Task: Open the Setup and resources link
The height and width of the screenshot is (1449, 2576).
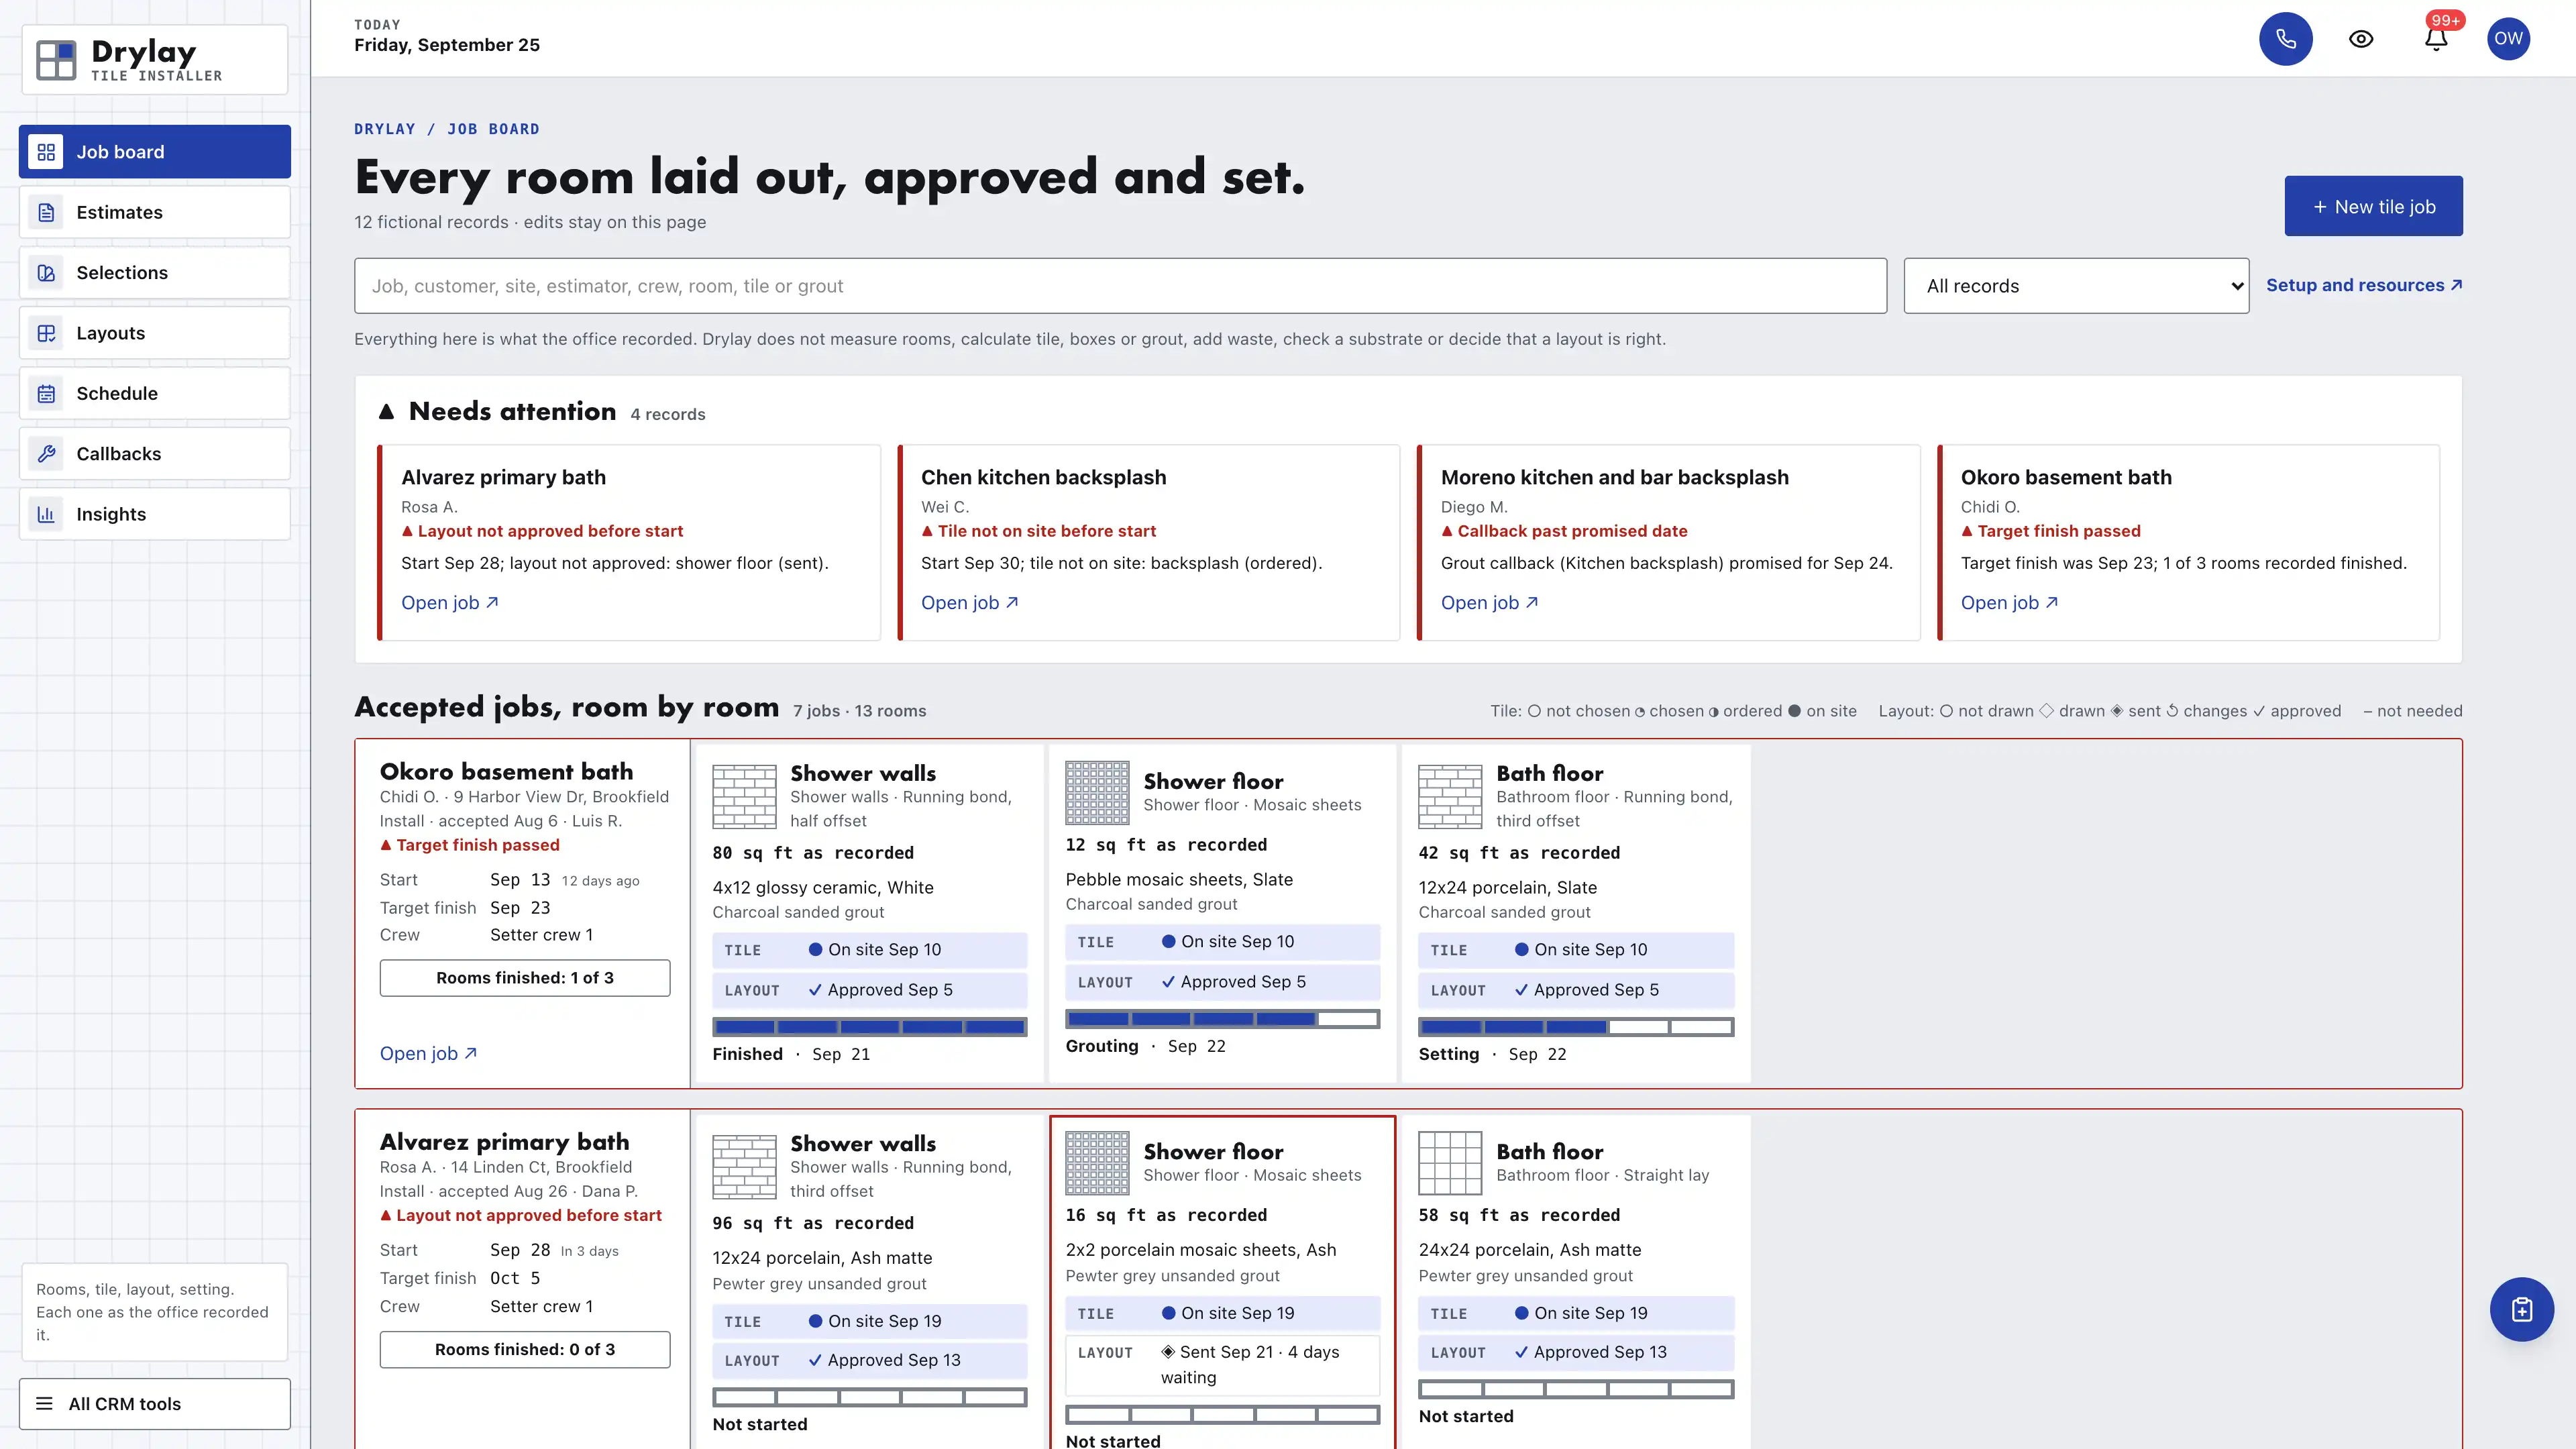Action: tap(2364, 285)
